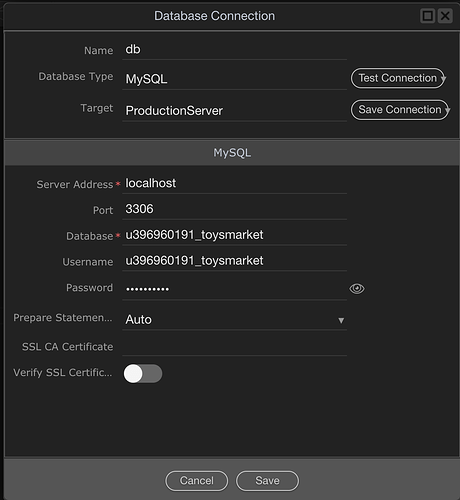Expand the Save Connection button arrow
The image size is (460, 500).
point(448,110)
